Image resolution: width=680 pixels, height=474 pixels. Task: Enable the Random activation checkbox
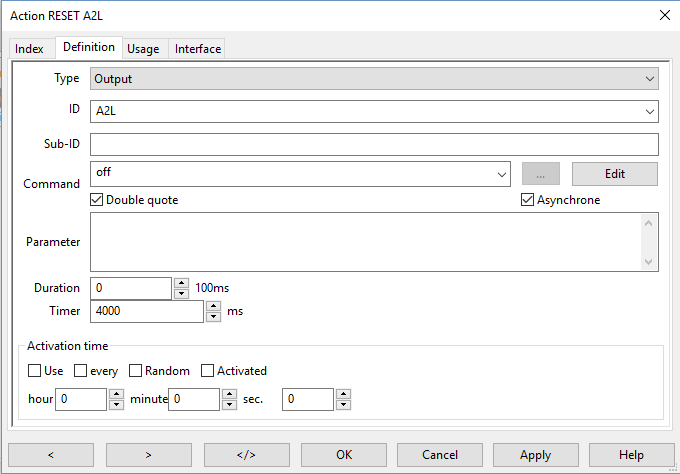pos(136,371)
